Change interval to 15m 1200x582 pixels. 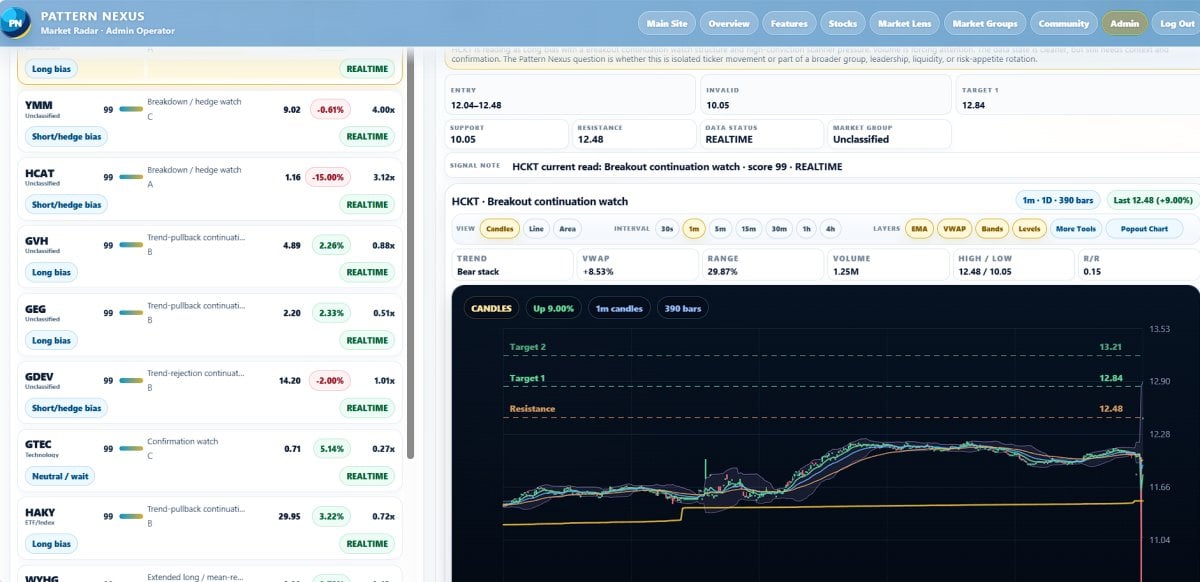pos(749,229)
